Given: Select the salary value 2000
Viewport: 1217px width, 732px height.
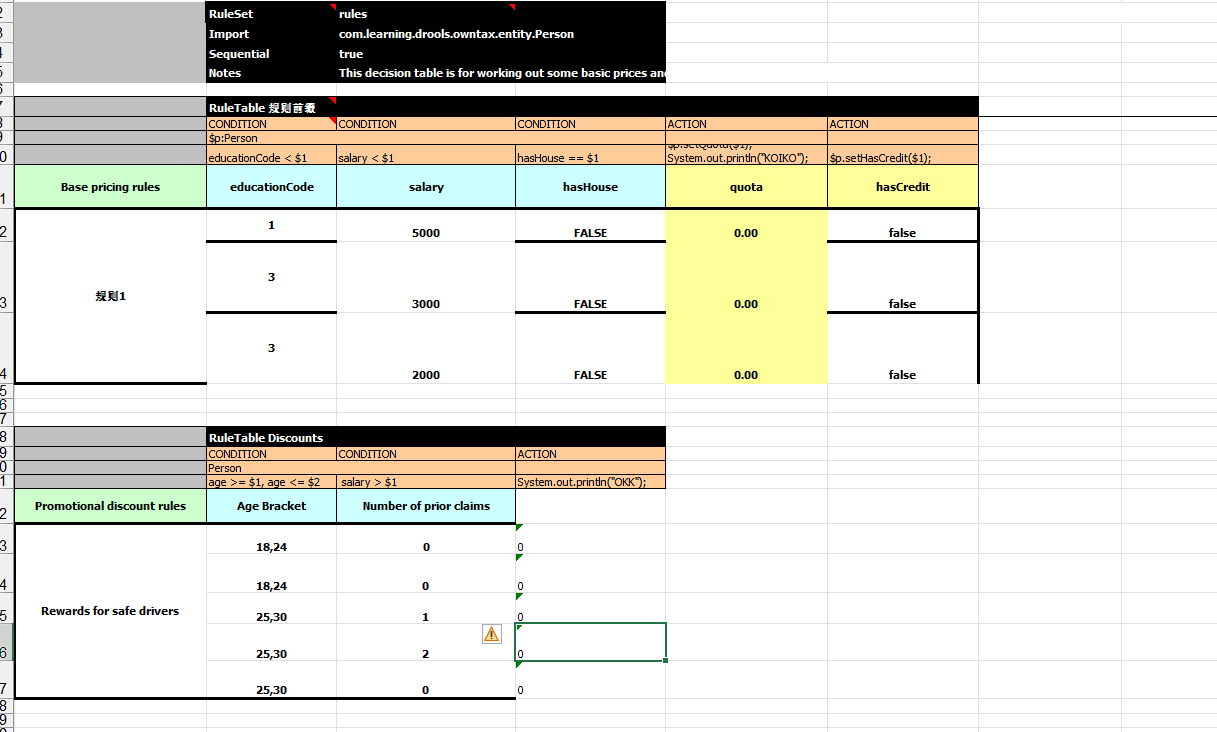Looking at the screenshot, I should (426, 348).
